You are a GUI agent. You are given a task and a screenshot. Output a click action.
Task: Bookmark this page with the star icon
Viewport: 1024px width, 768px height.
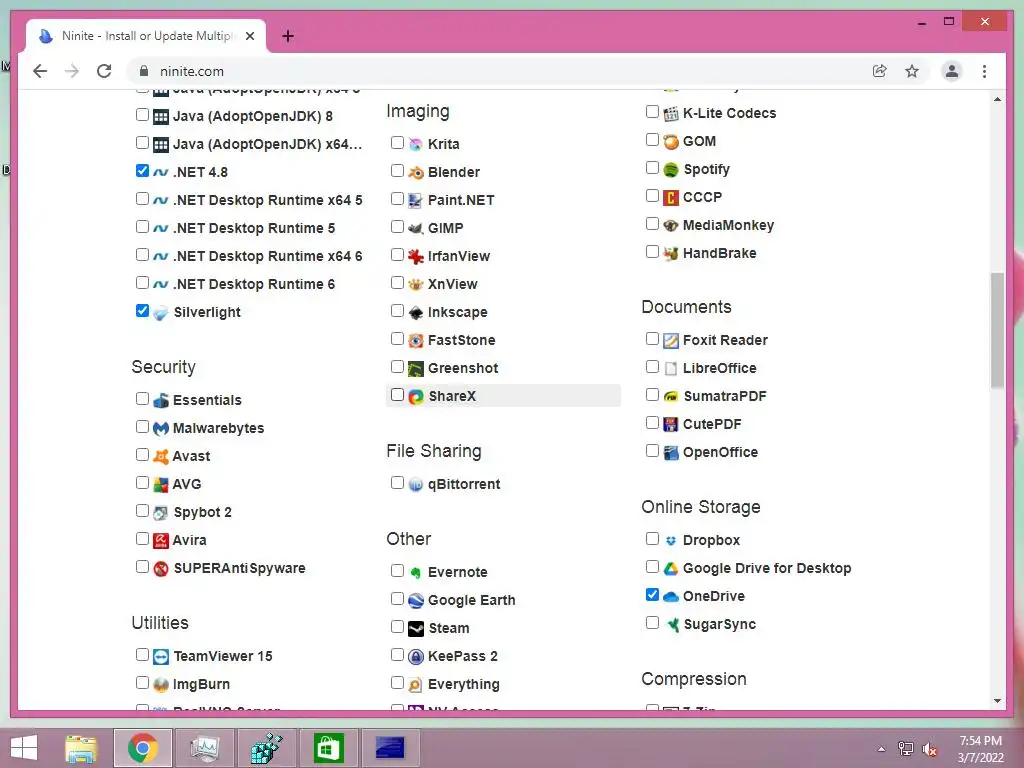tap(912, 71)
